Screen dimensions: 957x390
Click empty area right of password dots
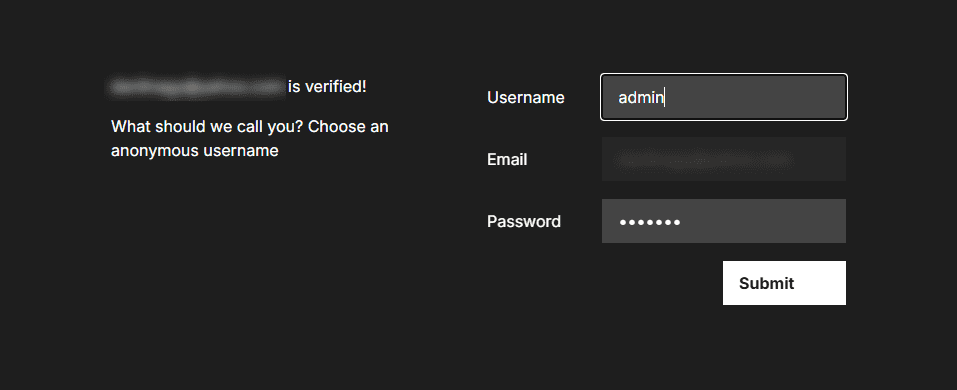pos(763,221)
